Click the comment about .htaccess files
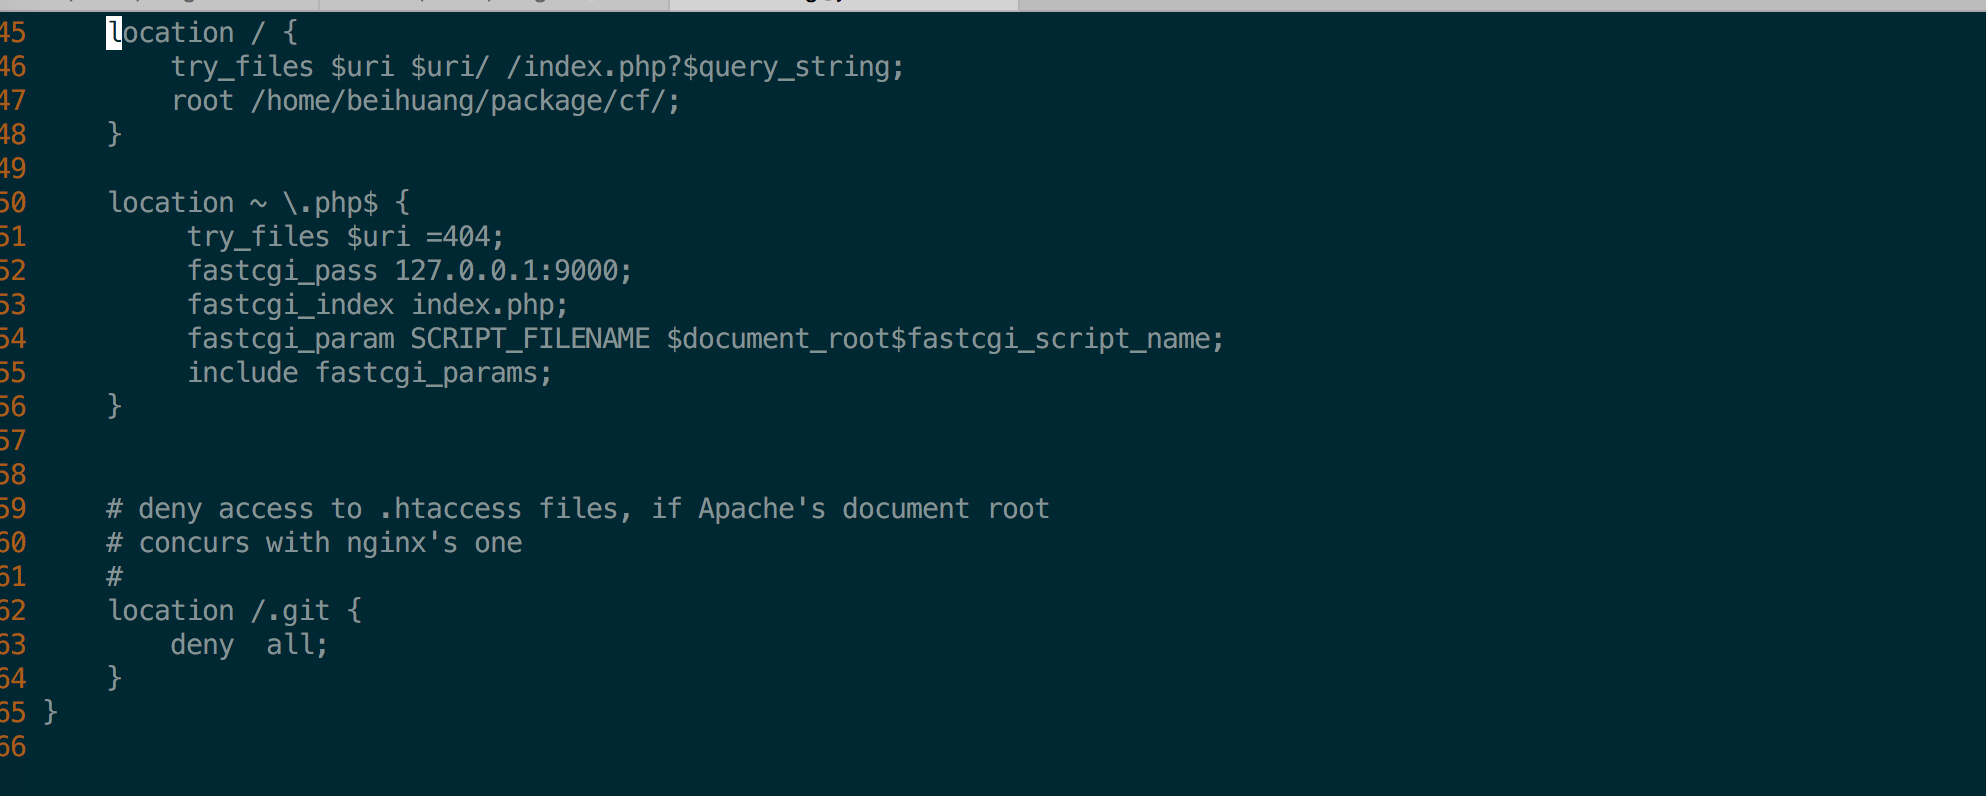Screen dimensions: 1986x796 tap(578, 509)
